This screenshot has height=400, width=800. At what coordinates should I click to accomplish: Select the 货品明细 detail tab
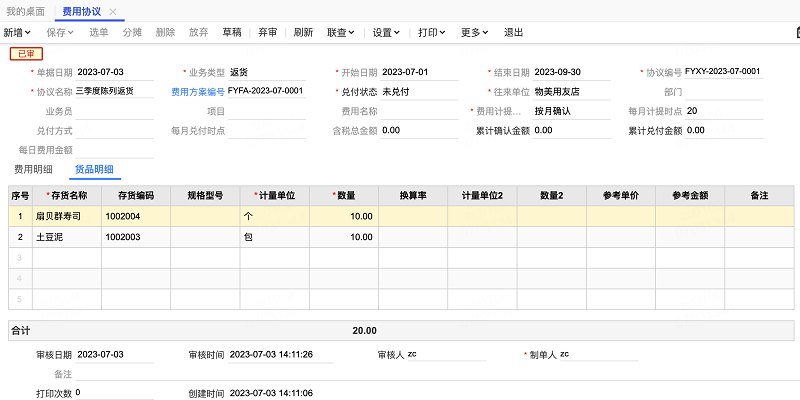click(x=94, y=168)
